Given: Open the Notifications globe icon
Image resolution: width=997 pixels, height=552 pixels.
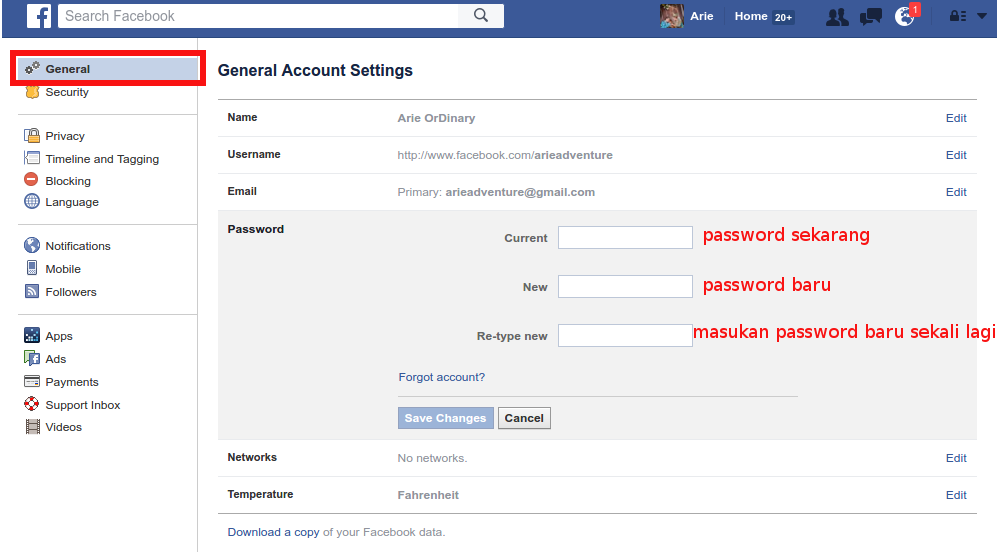Looking at the screenshot, I should click(x=904, y=17).
